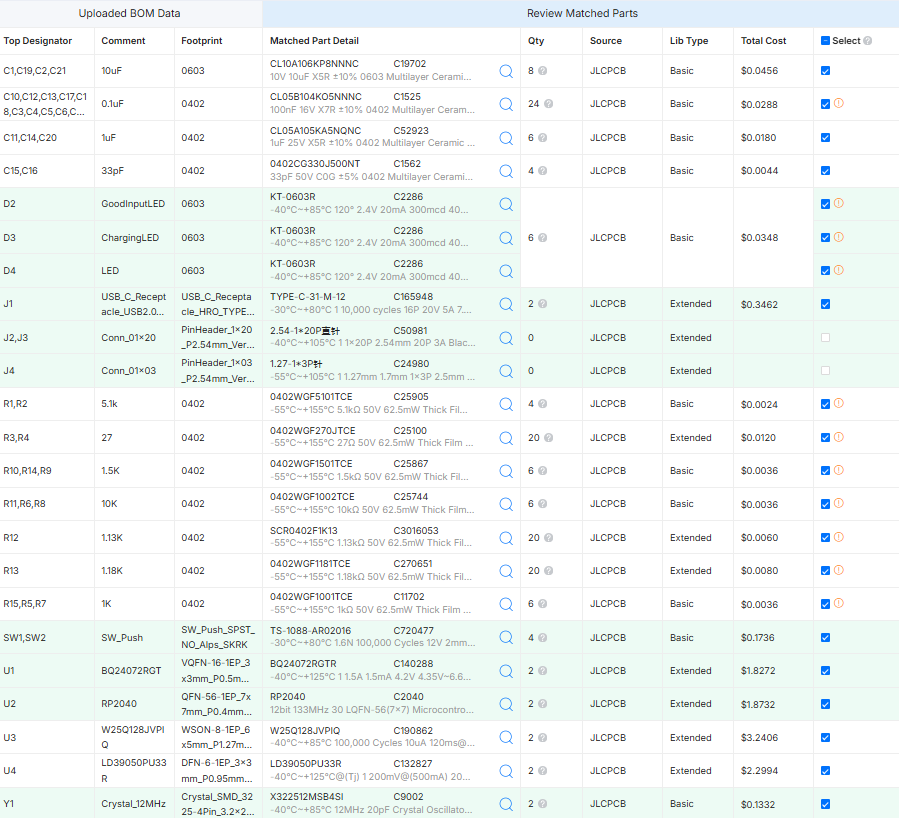Click warning icon in D2 row
The image size is (899, 818).
[838, 203]
